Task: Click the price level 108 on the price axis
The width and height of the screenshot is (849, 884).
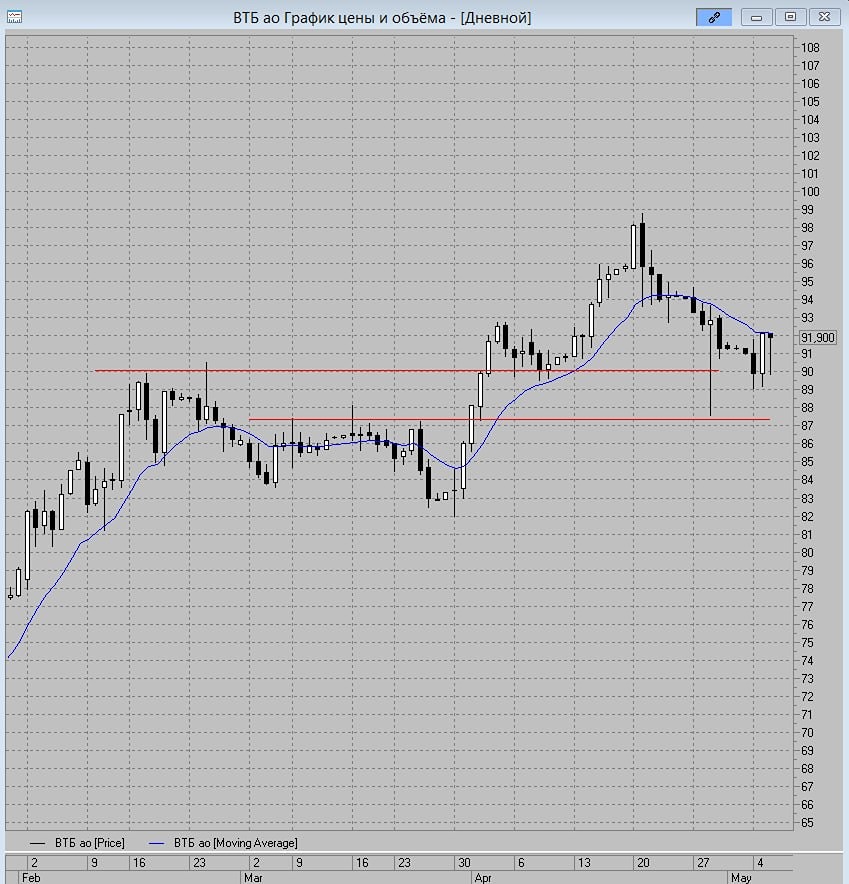Action: point(810,47)
